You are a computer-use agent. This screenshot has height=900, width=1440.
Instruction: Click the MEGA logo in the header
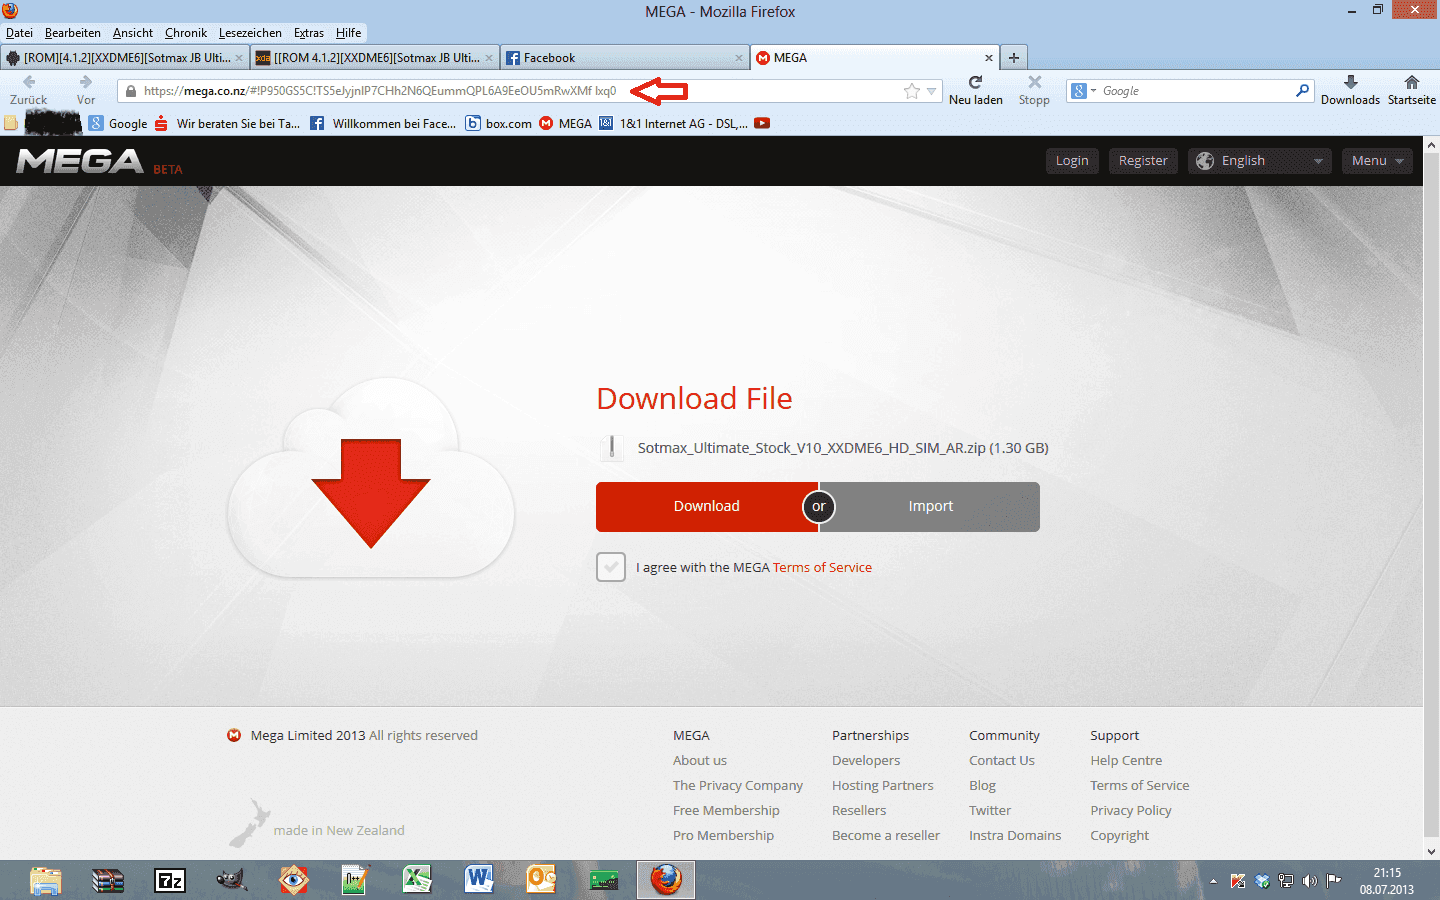[x=80, y=161]
